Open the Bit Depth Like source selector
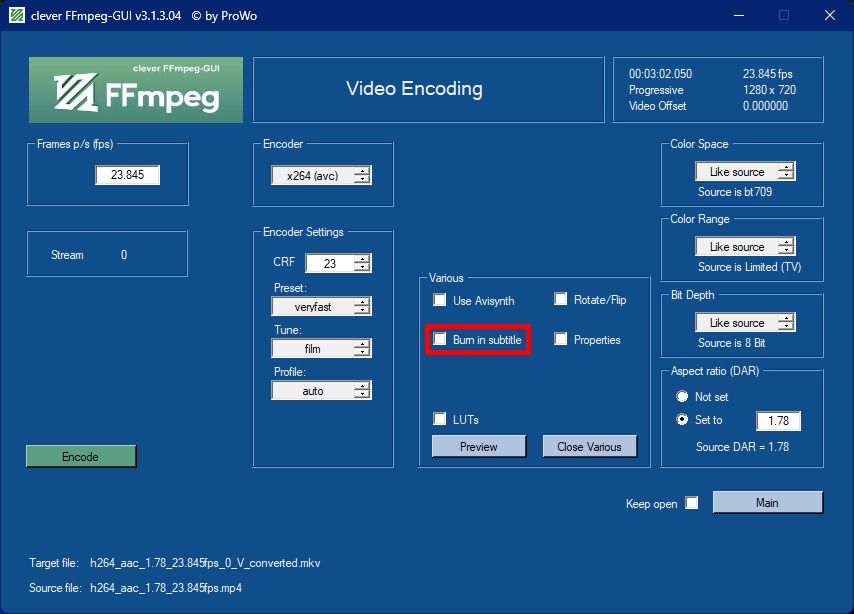The width and height of the screenshot is (854, 614). pyautogui.click(x=745, y=322)
